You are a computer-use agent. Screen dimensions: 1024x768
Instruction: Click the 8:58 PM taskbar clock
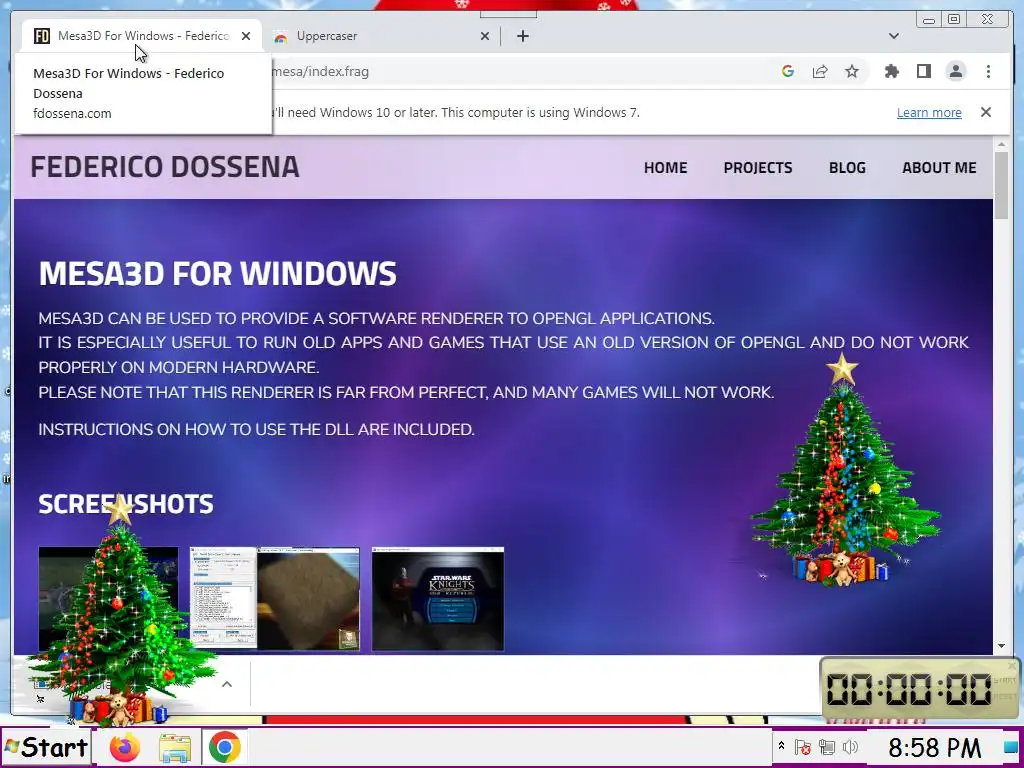[934, 747]
